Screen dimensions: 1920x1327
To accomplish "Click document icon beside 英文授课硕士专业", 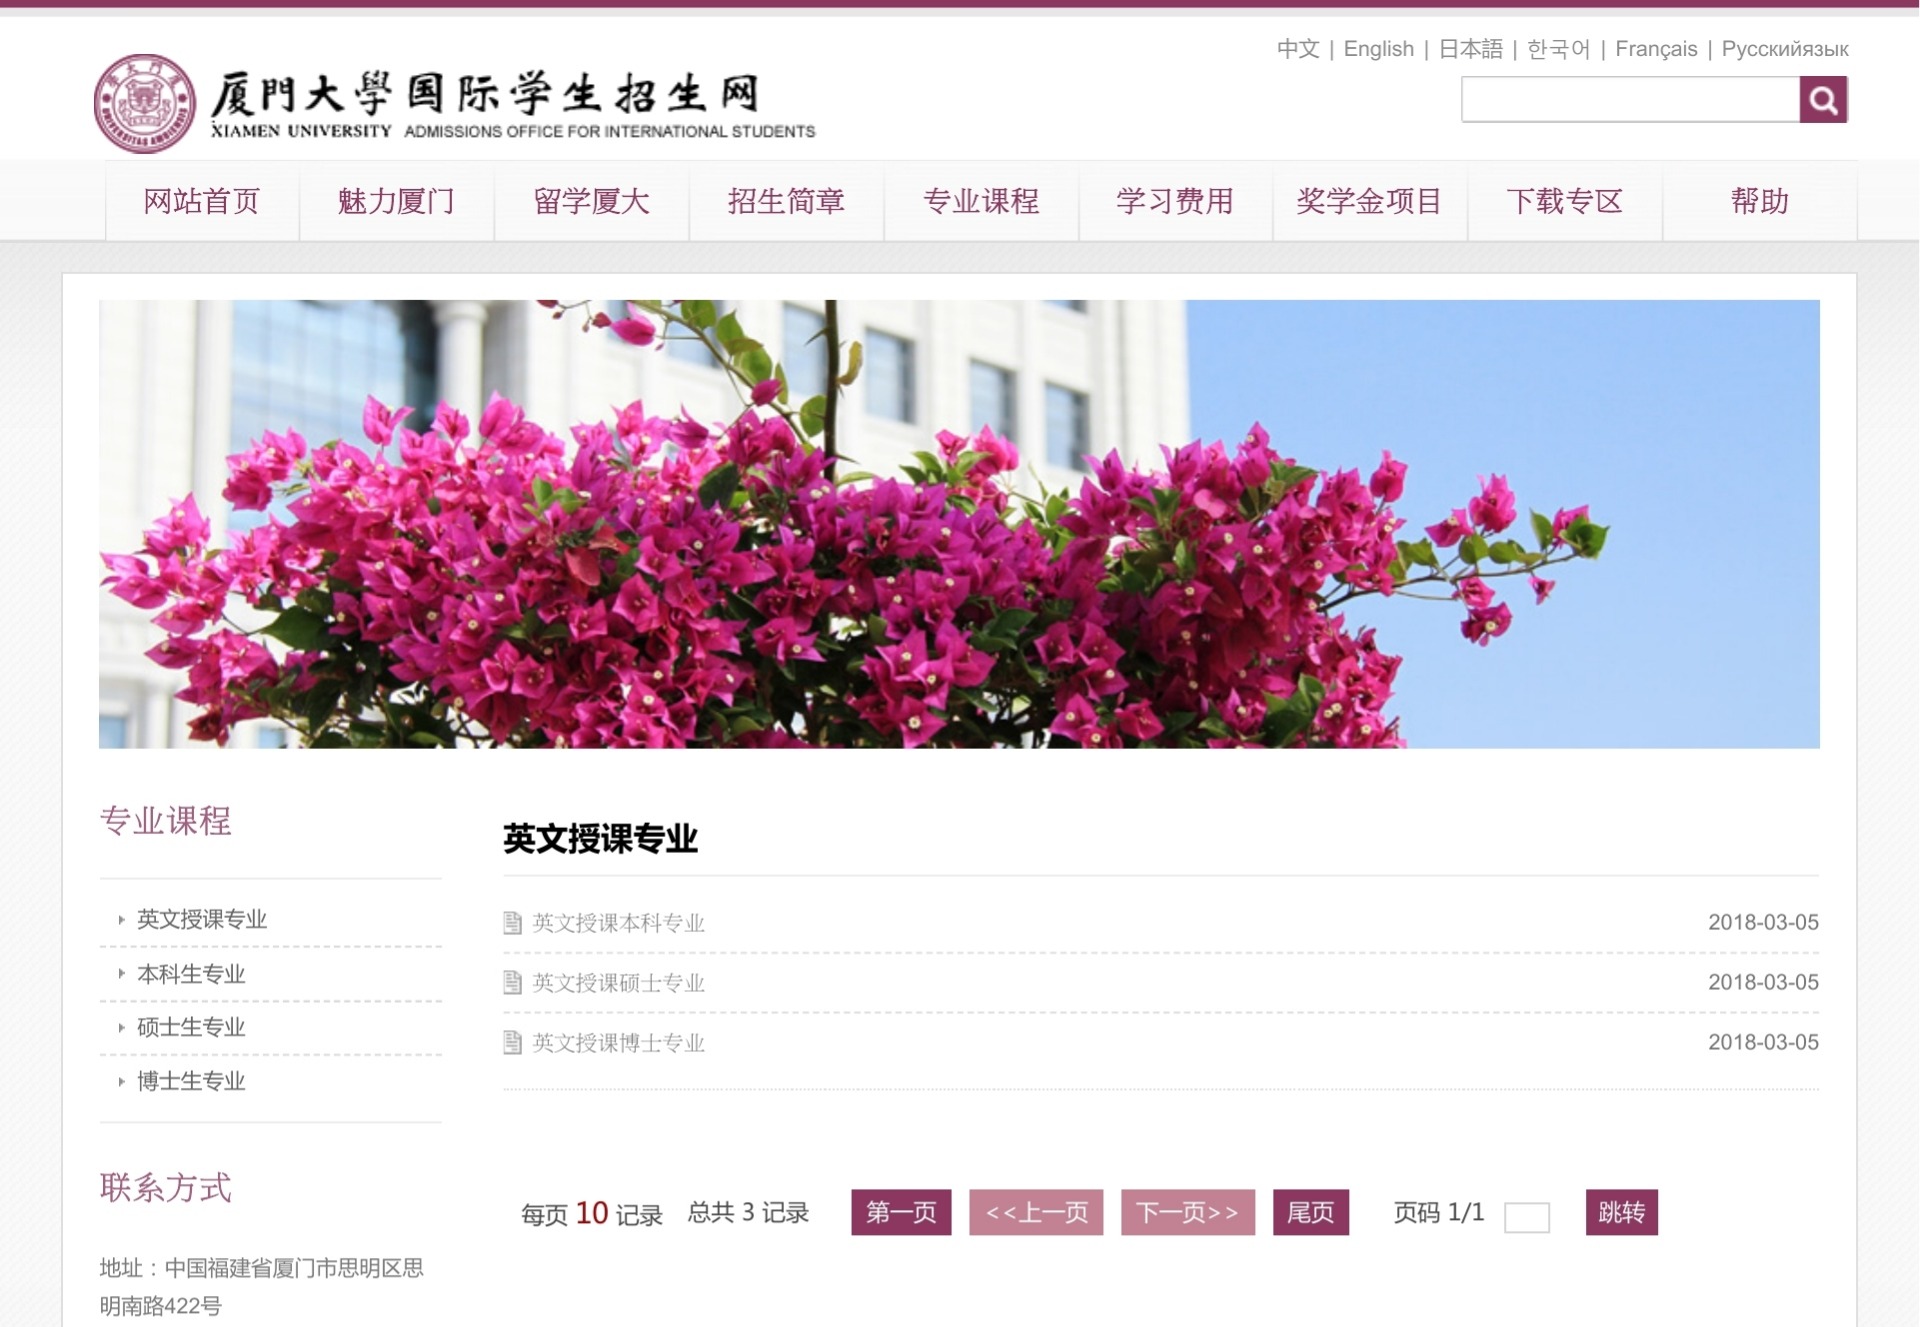I will click(512, 982).
